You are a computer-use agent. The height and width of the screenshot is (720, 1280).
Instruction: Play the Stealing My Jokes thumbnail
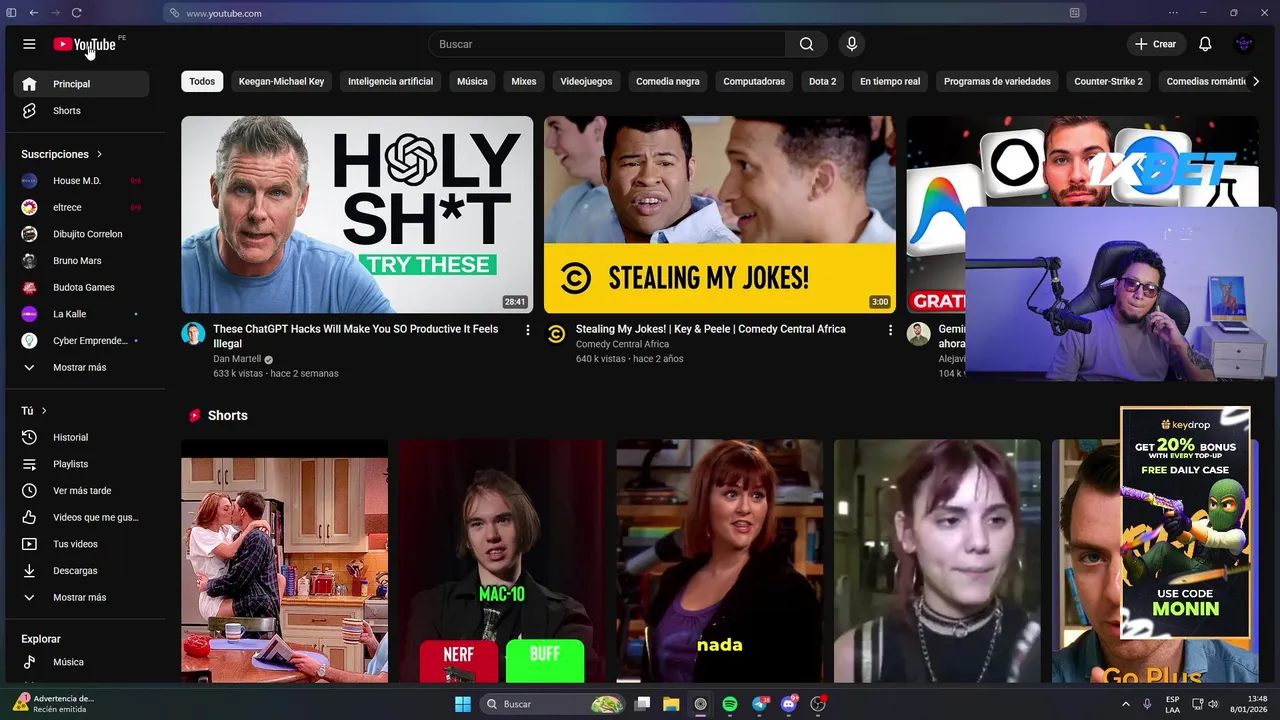[x=720, y=214]
